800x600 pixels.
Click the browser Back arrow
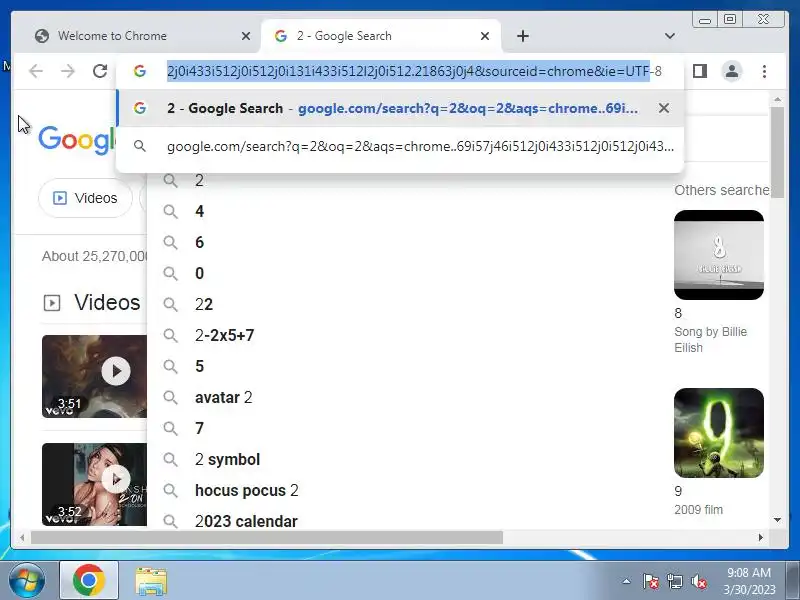[x=36, y=71]
